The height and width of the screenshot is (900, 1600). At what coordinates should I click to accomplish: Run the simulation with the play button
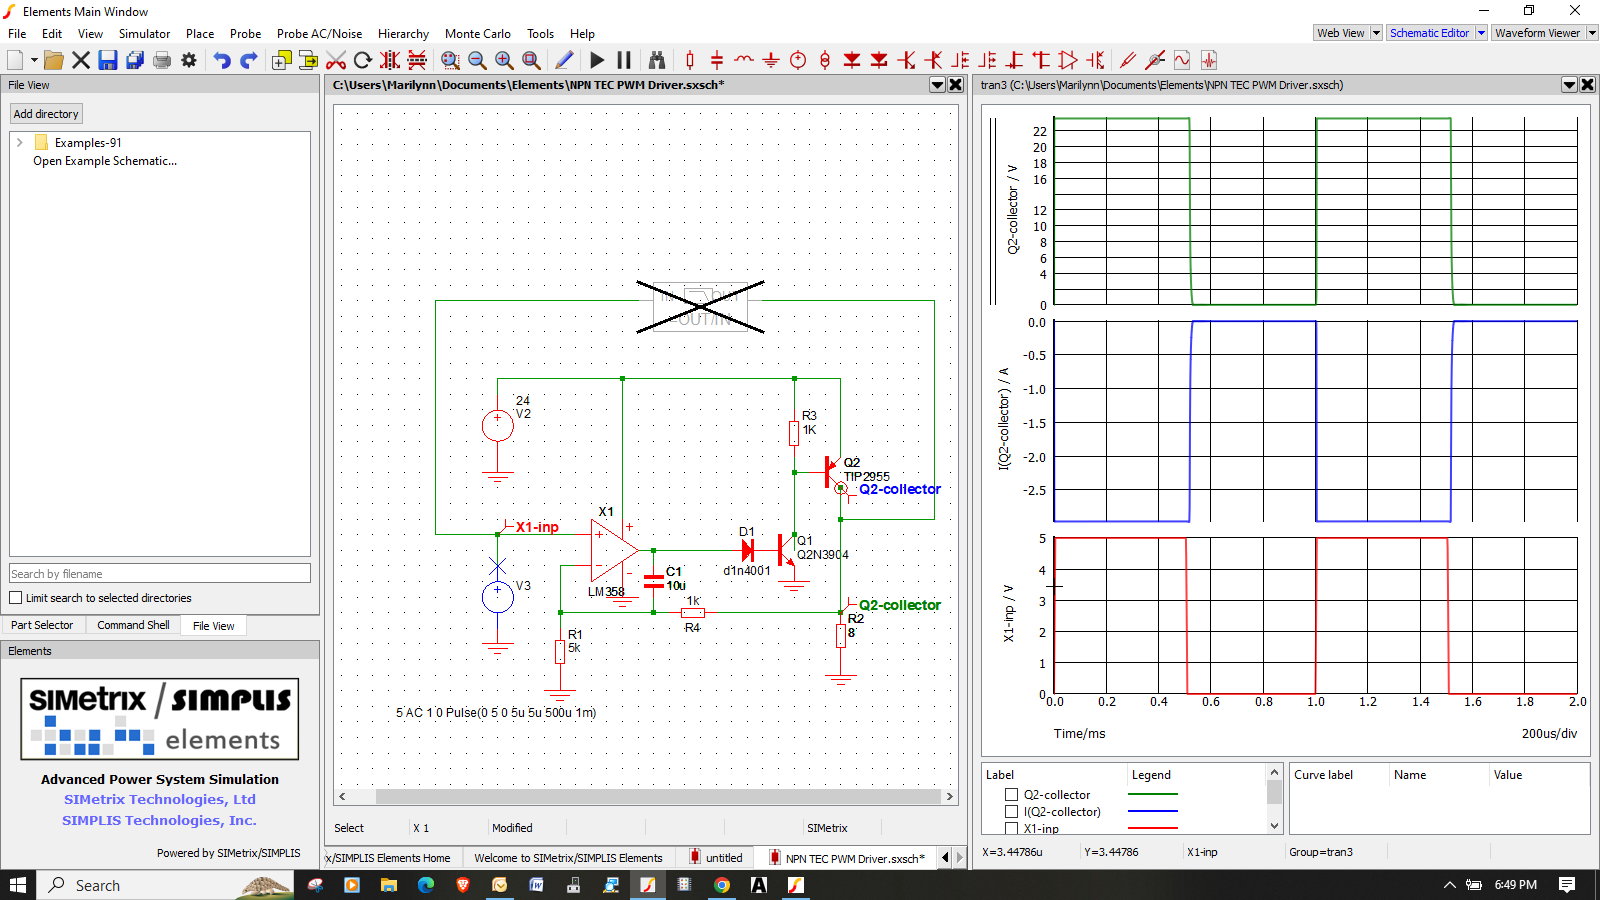pos(597,60)
